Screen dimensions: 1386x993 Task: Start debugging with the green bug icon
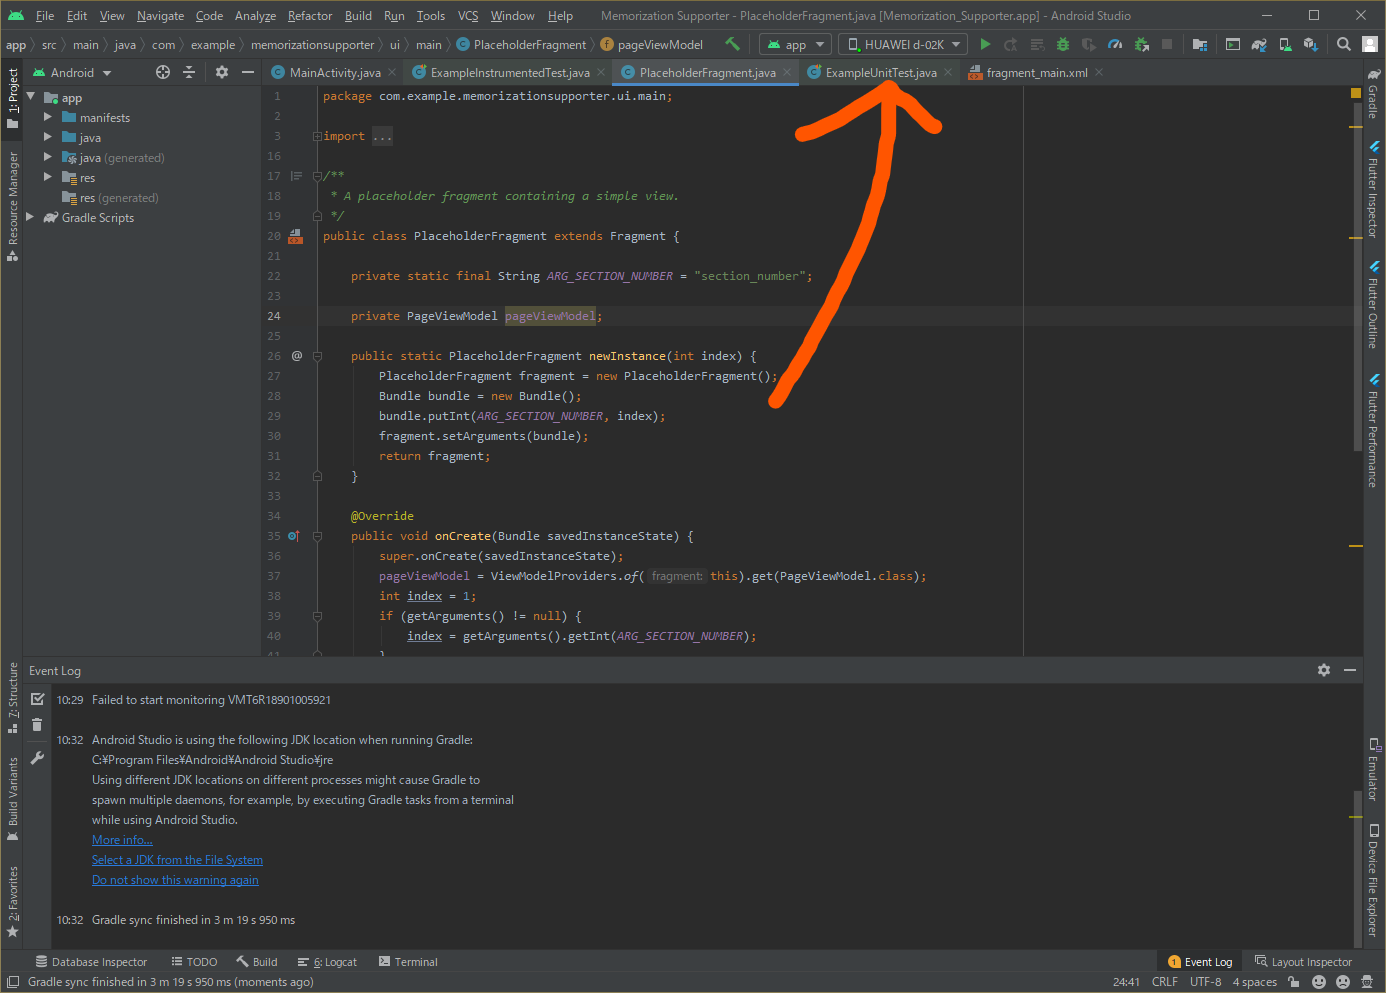coord(1063,44)
